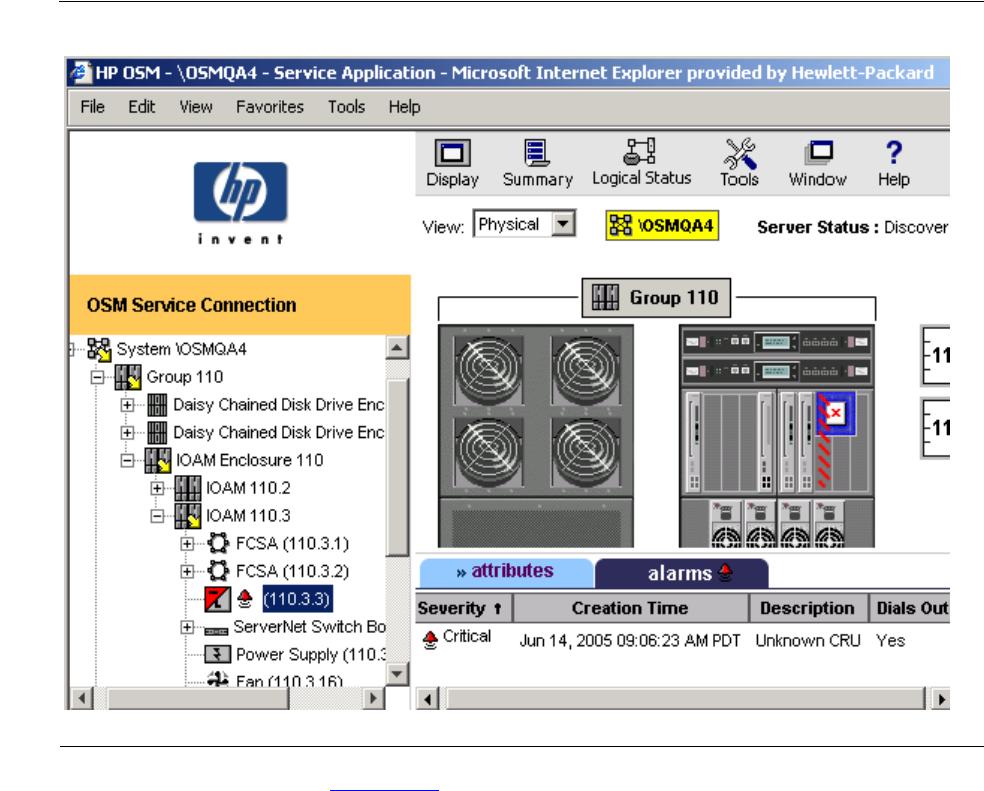This screenshot has width=984, height=791.
Task: Click the tree panel scroll-right arrow
Action: pos(373,698)
